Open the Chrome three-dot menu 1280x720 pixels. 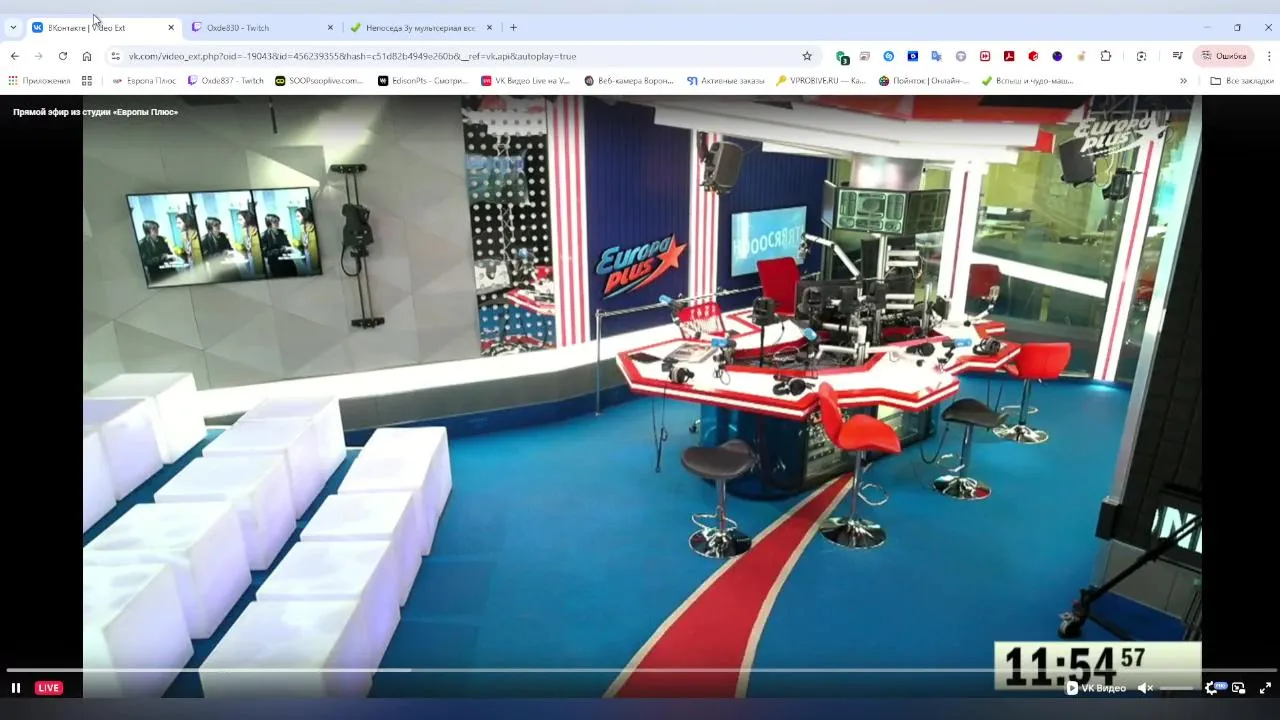(x=1269, y=56)
